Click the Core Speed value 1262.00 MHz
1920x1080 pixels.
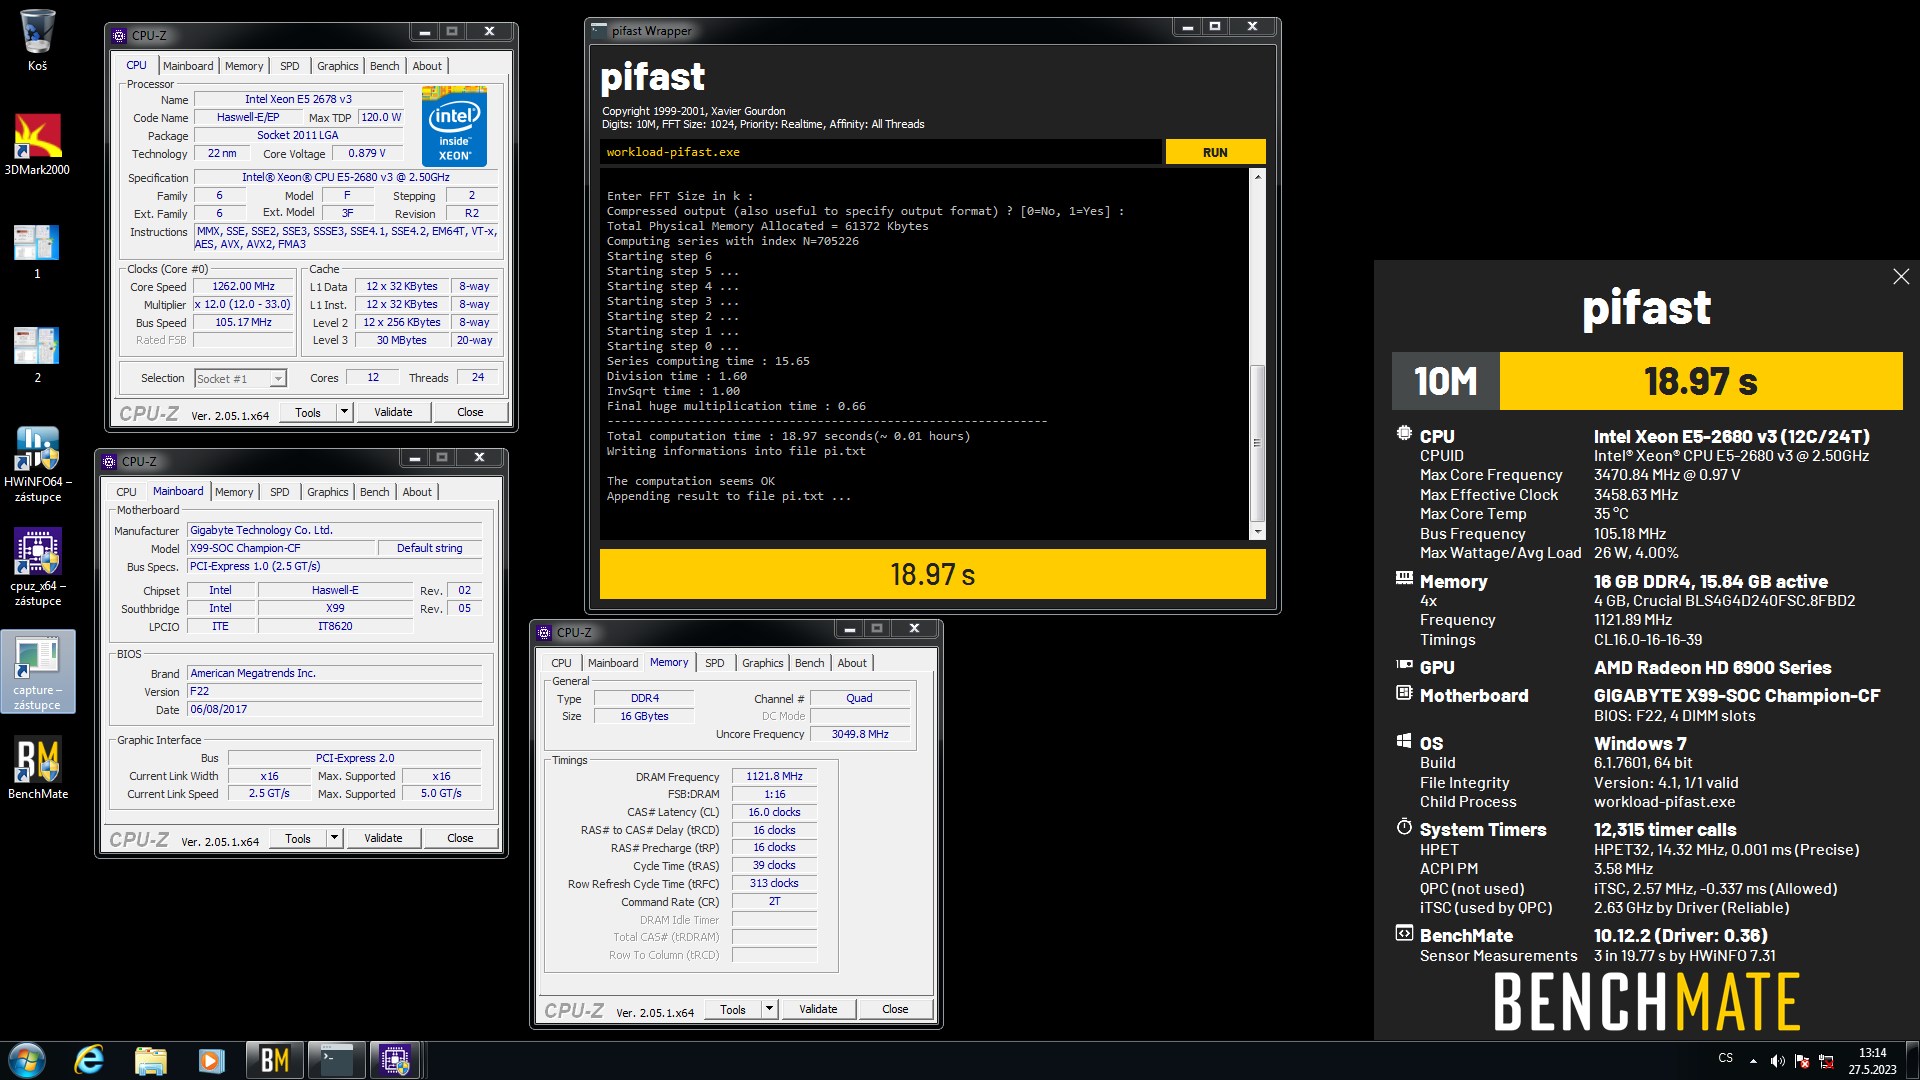(x=243, y=286)
